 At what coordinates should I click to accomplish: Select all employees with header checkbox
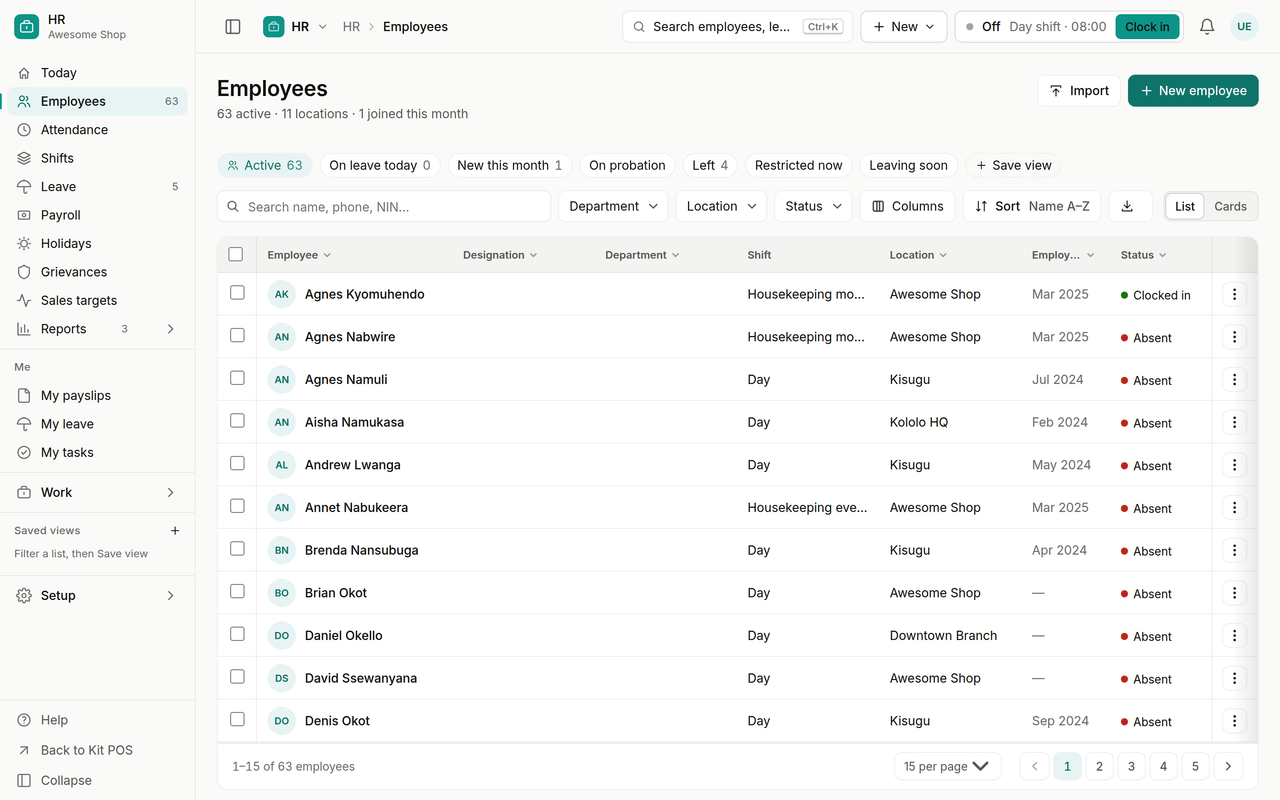(x=236, y=254)
